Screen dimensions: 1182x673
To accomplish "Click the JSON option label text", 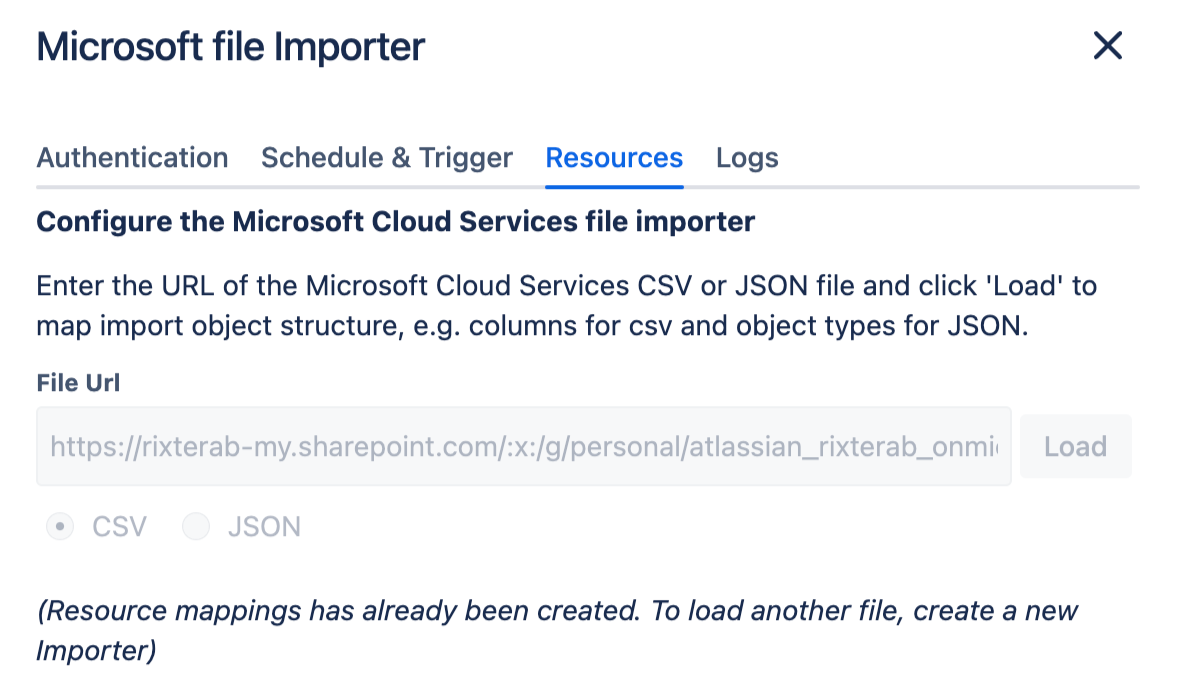I will coord(264,527).
